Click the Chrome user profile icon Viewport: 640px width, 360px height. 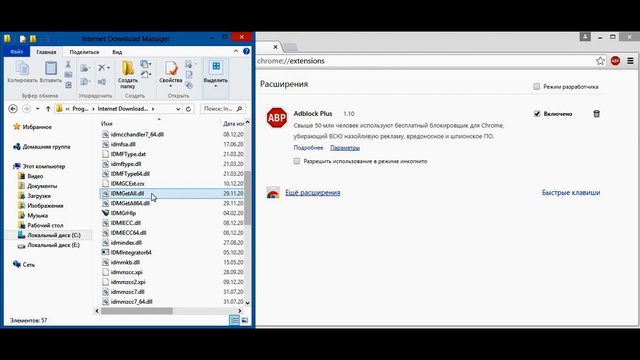(x=585, y=37)
